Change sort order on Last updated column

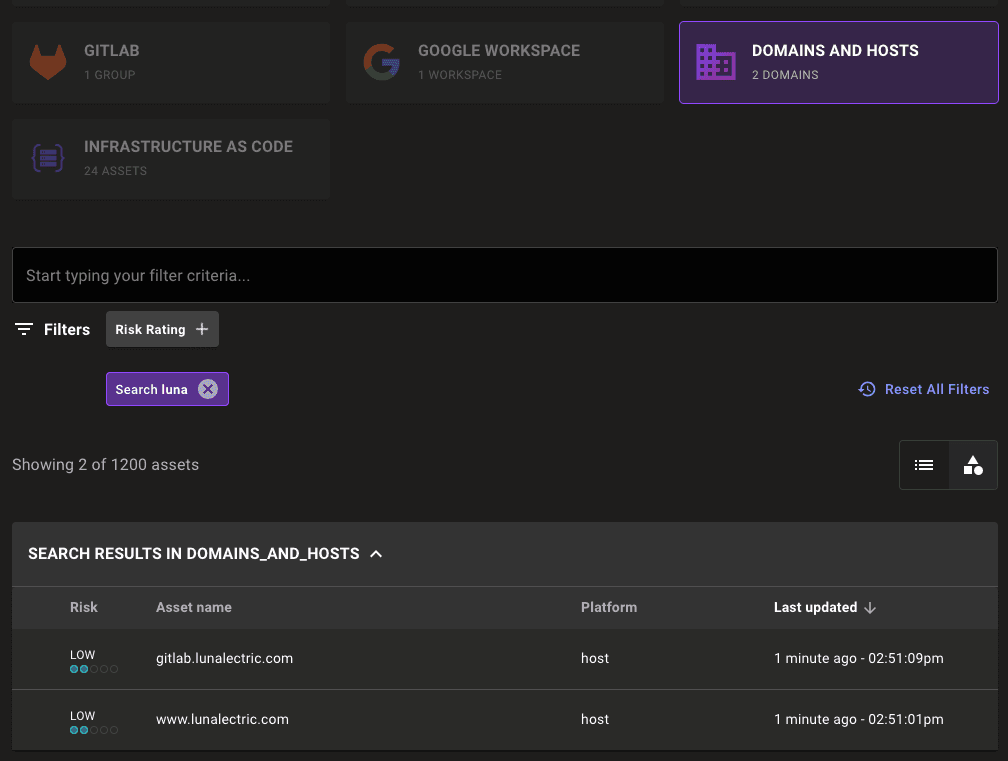[x=869, y=607]
